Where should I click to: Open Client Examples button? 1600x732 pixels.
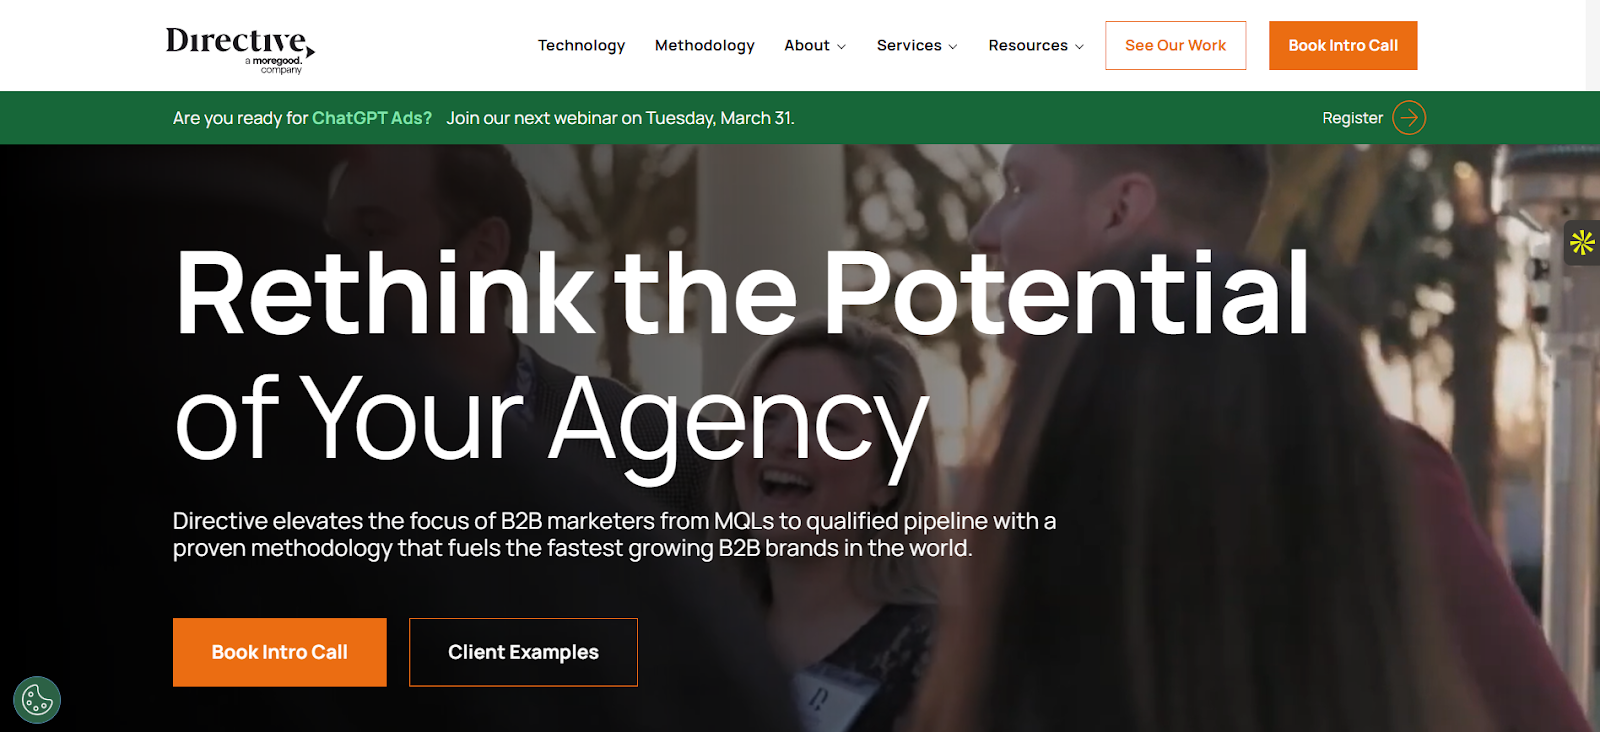523,652
